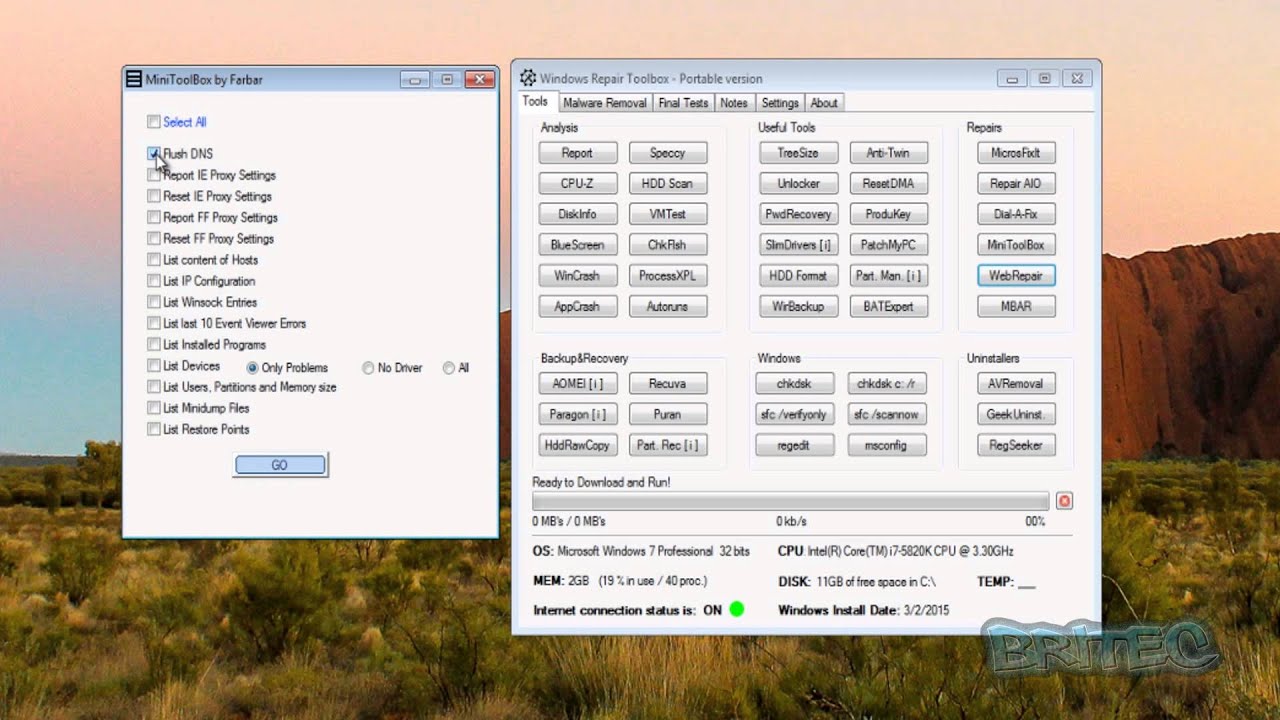Select the No Driver radio option
Screen dimensions: 1280x720
pos(368,368)
